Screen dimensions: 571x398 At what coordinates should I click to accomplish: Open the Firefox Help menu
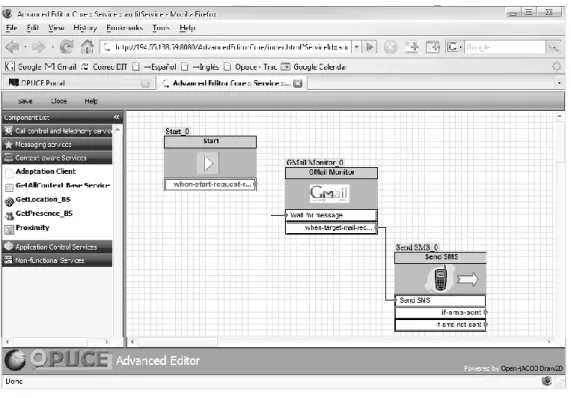(187, 28)
